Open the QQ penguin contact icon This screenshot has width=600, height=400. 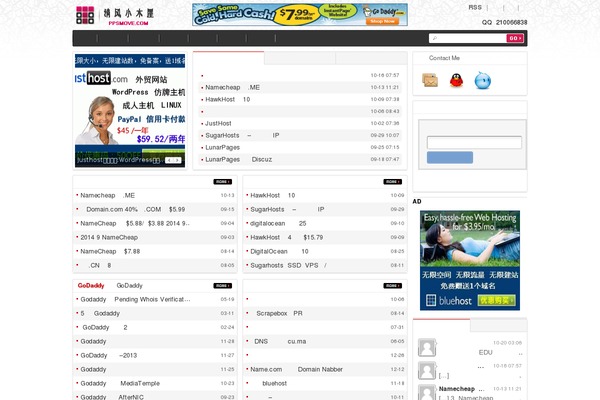456,80
